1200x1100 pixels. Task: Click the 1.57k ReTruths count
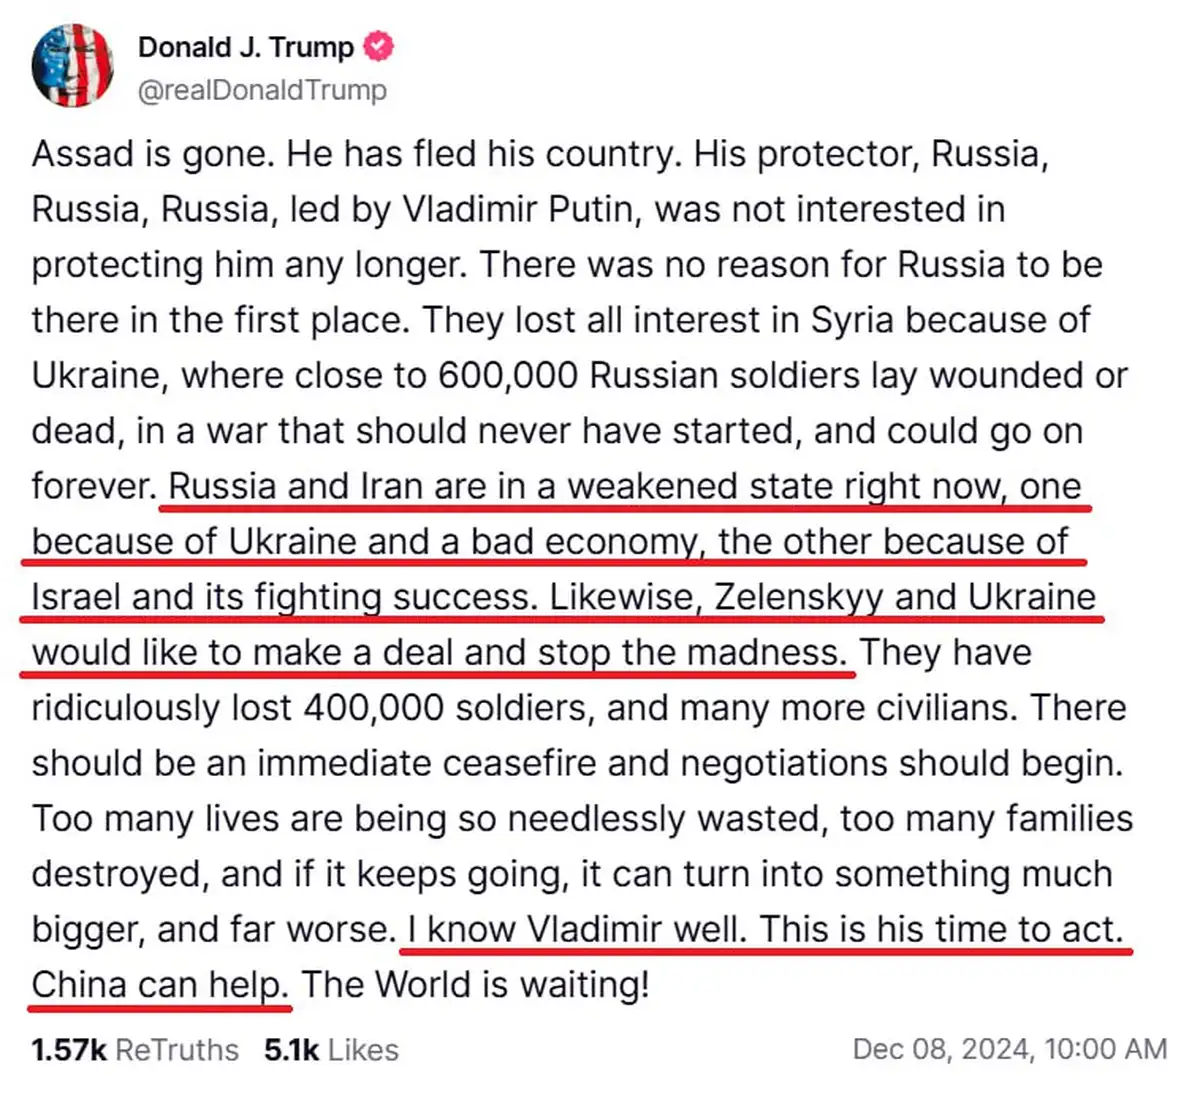pyautogui.click(x=134, y=1050)
